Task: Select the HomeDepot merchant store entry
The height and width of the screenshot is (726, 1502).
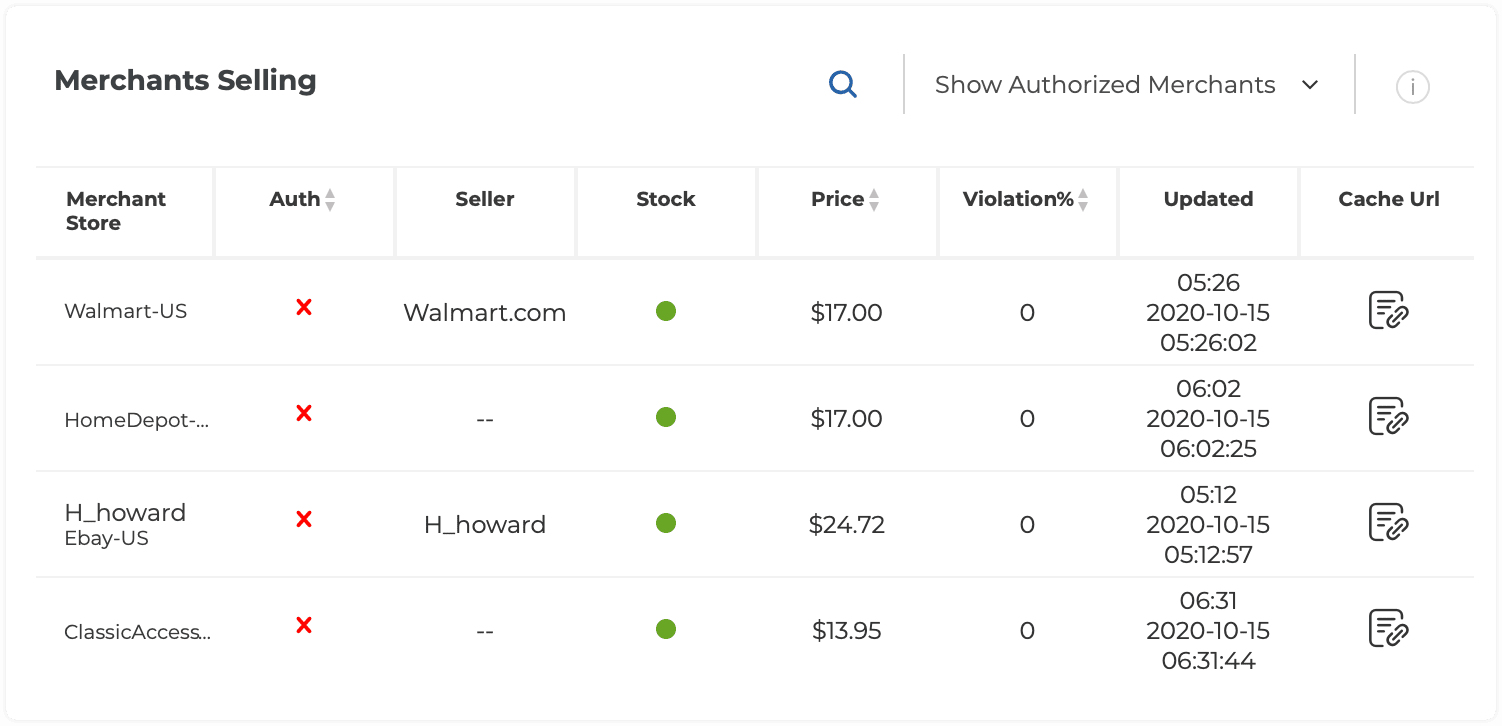Action: tap(136, 421)
